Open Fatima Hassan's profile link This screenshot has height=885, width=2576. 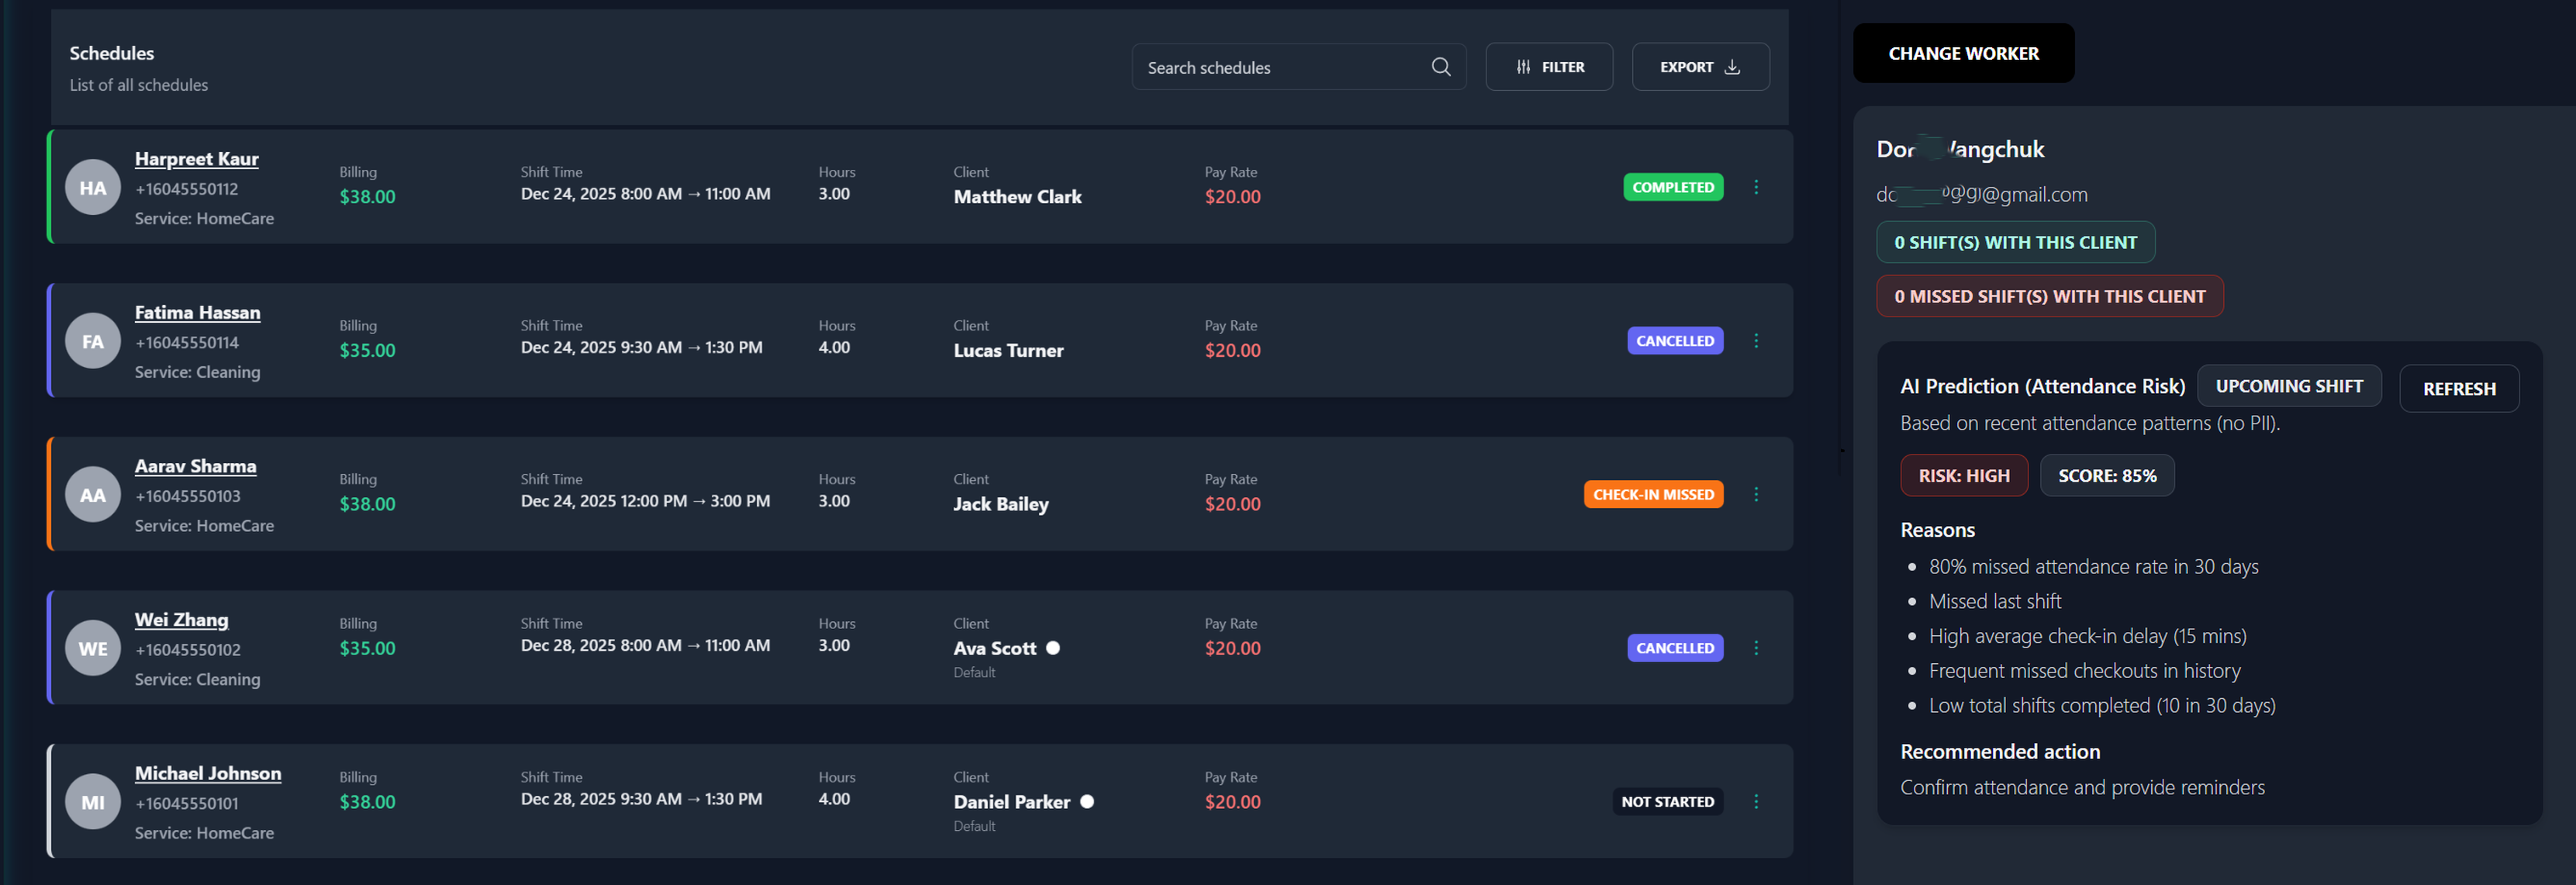point(197,313)
